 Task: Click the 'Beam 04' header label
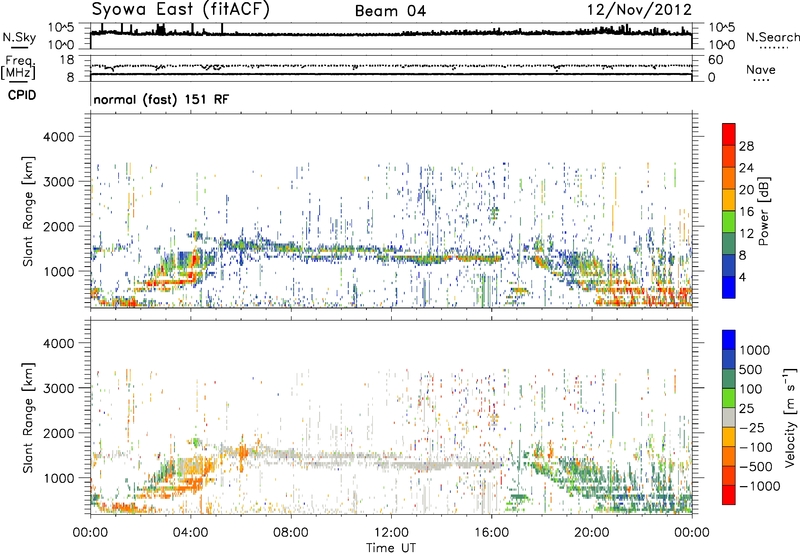[390, 11]
